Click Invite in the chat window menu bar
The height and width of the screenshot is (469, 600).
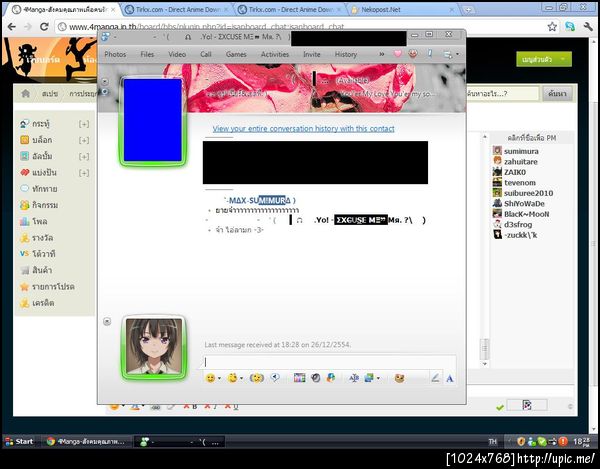tap(311, 54)
